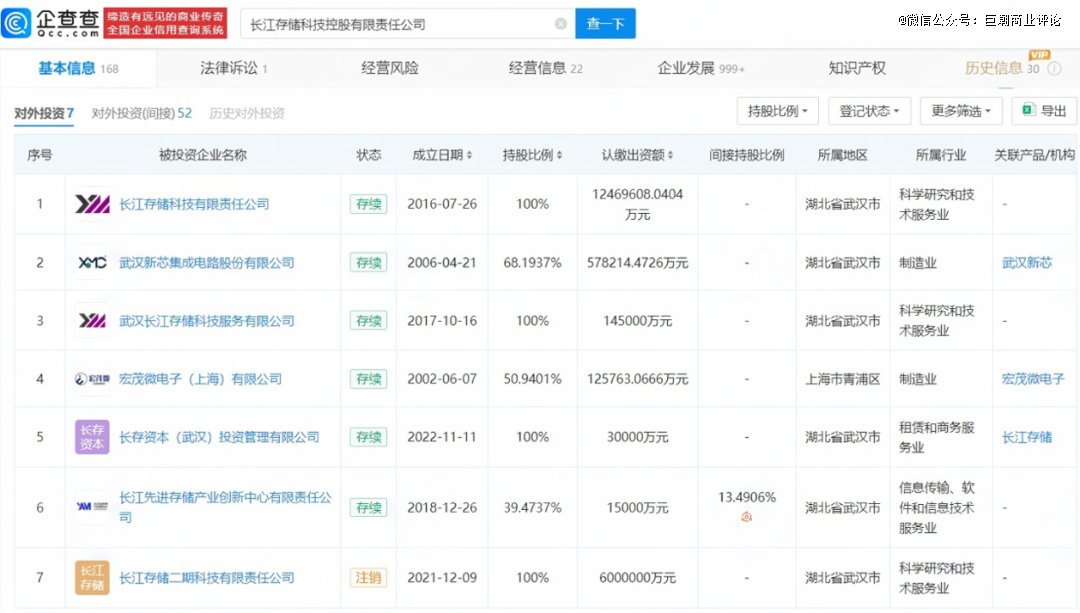
Task: Click the 2002-06-07 establishment date
Action: (x=442, y=379)
